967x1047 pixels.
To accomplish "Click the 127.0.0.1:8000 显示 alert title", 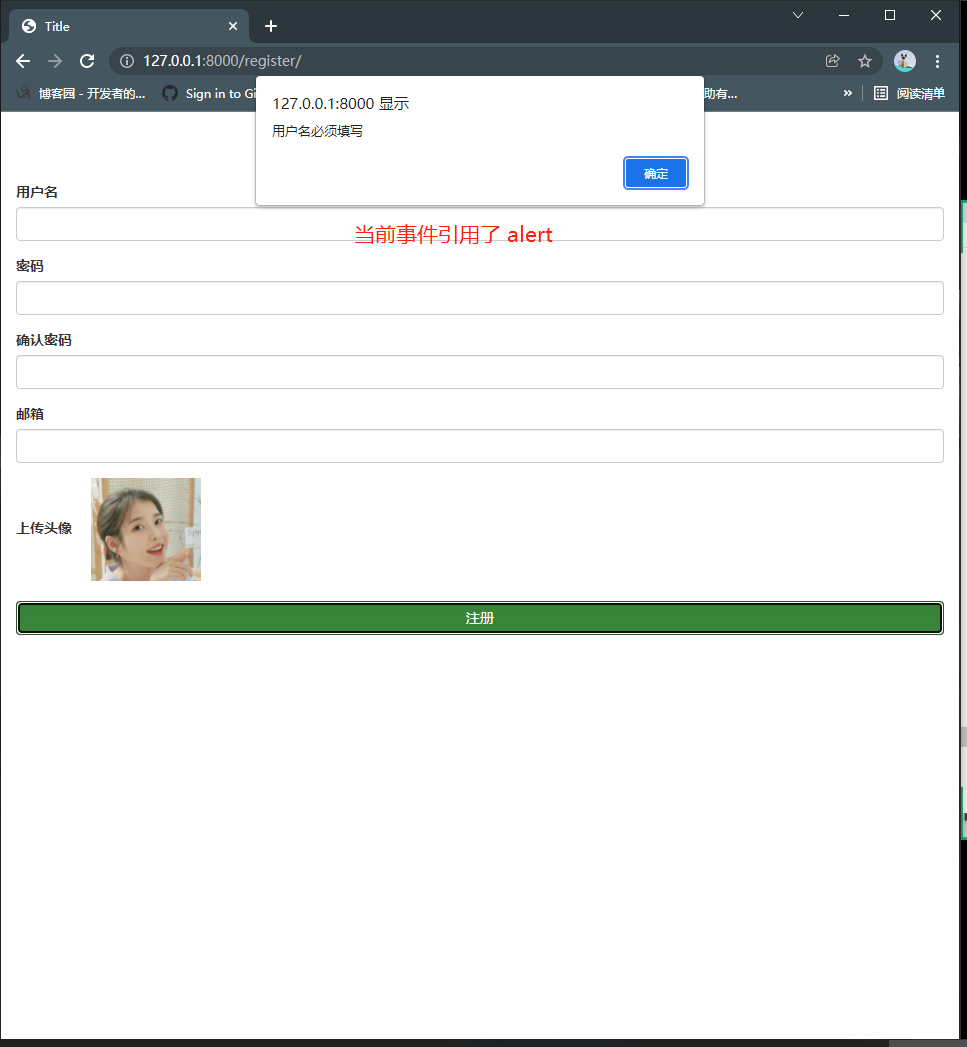I will pos(341,103).
